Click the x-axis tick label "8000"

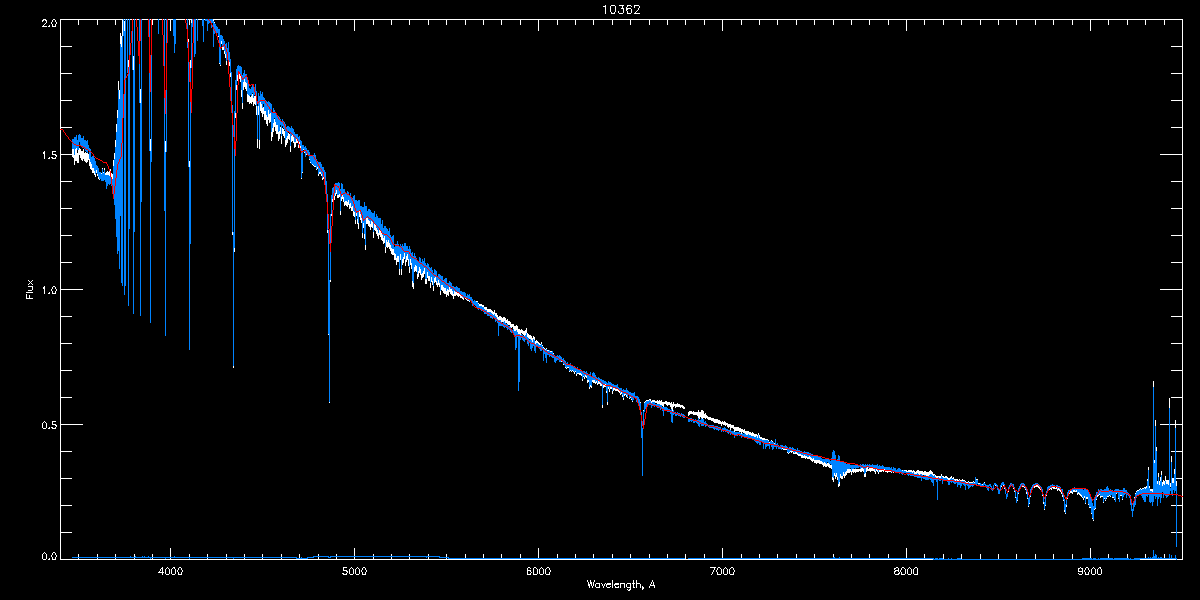click(x=906, y=571)
